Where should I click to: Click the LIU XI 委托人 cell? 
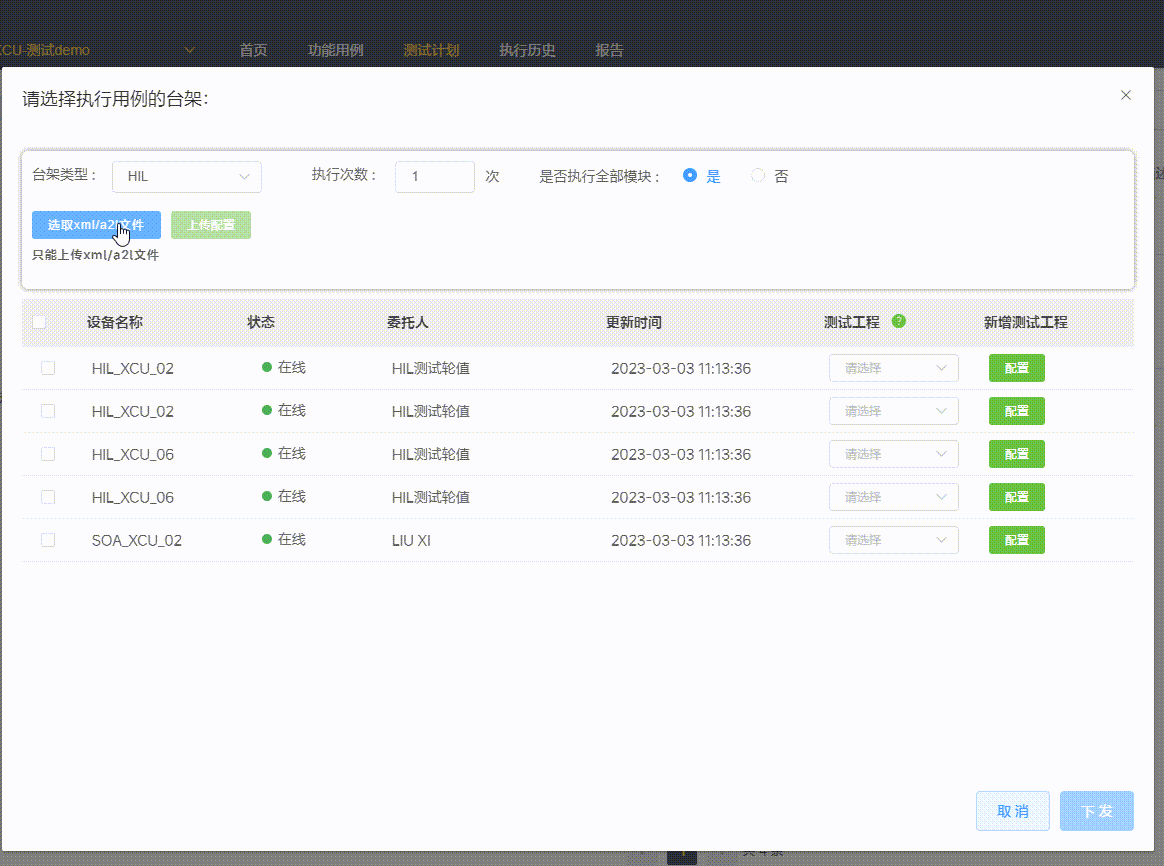click(411, 540)
